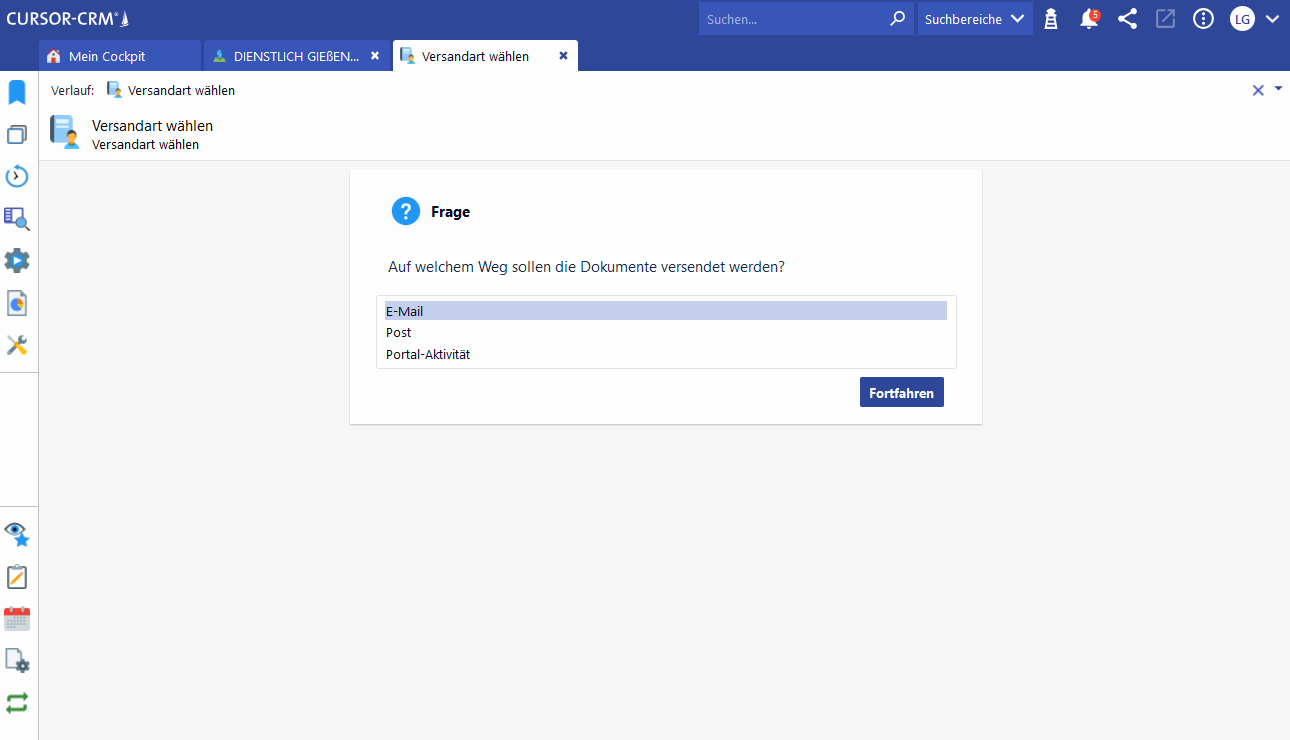Select E-Mail as the shipping method
Viewport: 1290px width, 740px height.
665,311
